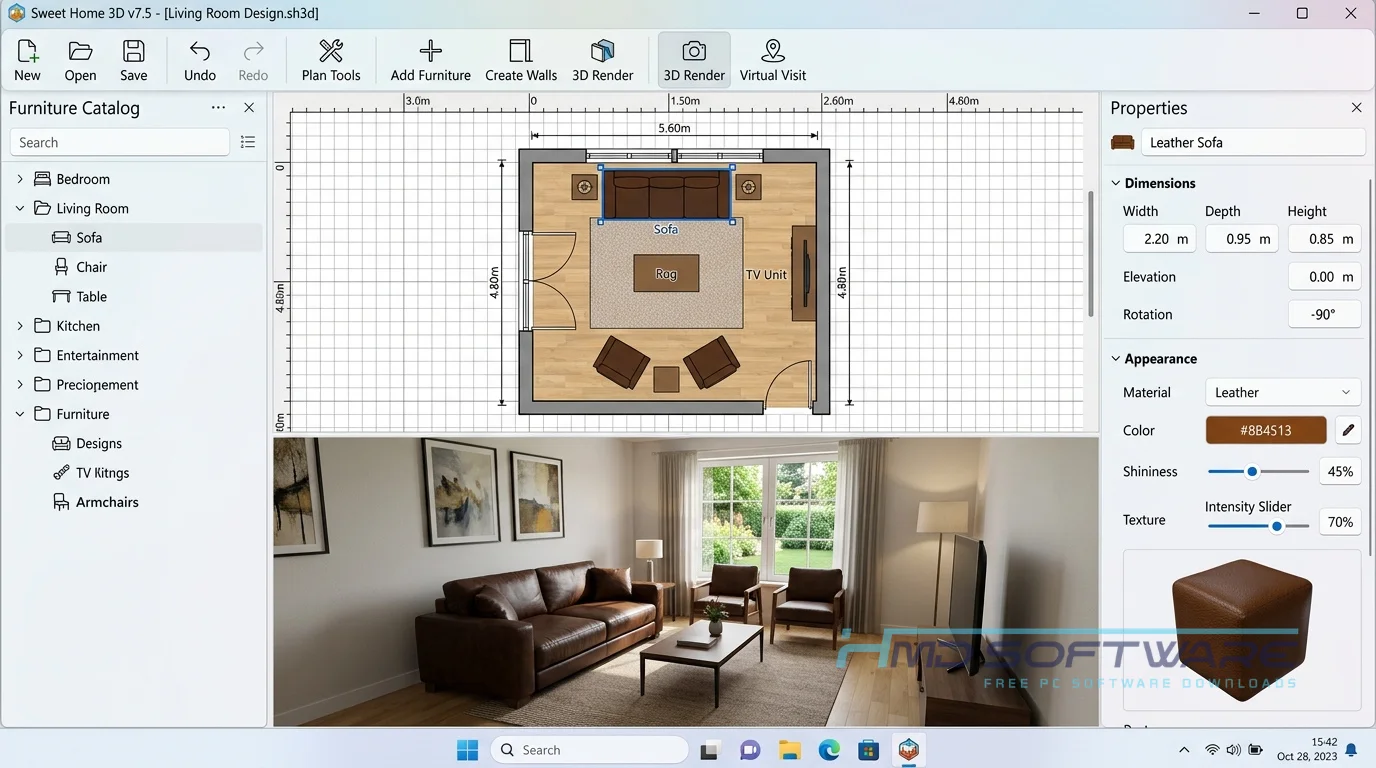1376x768 pixels.
Task: Click the #8B4513 color swatch
Action: click(x=1266, y=430)
